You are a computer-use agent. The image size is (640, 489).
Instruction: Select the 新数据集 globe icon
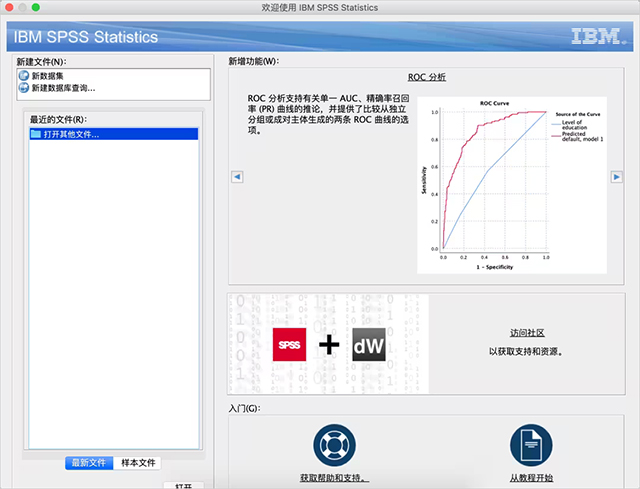[24, 76]
